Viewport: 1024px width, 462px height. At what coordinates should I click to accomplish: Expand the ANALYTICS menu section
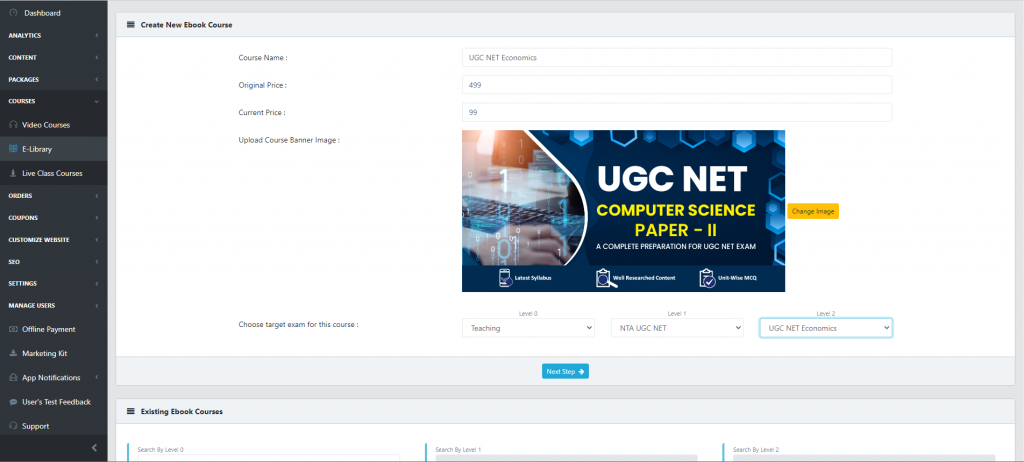[54, 35]
